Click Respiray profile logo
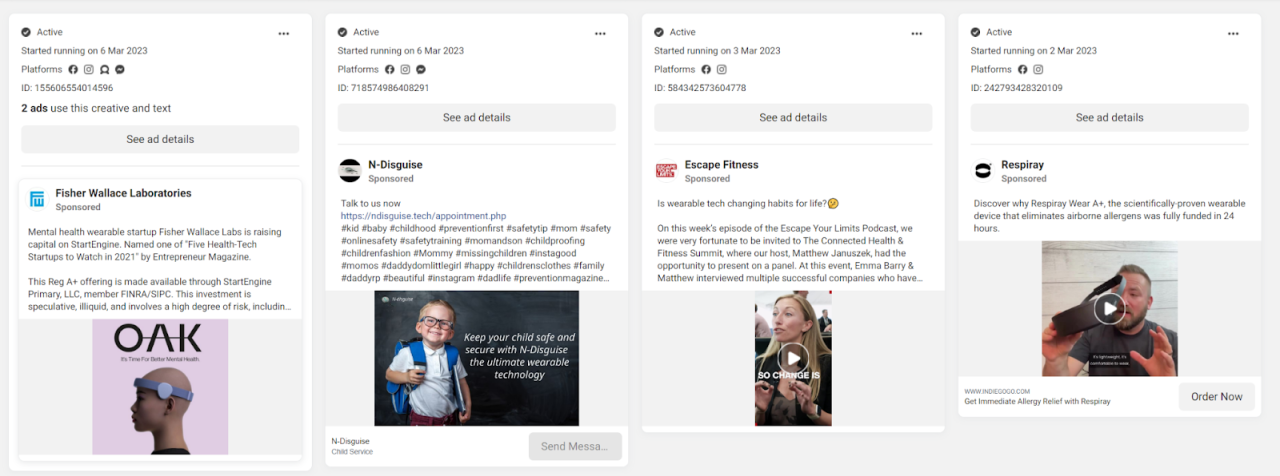 point(983,171)
